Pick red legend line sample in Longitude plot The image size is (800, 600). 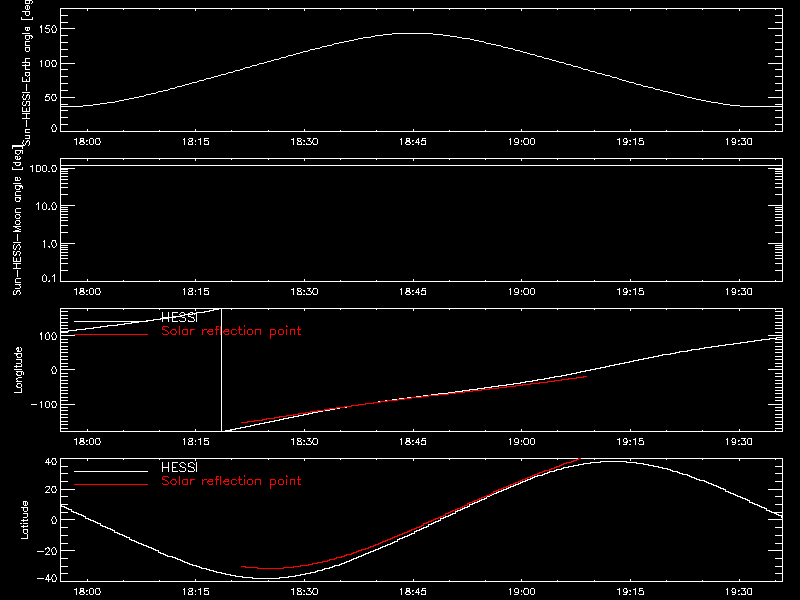coord(111,335)
